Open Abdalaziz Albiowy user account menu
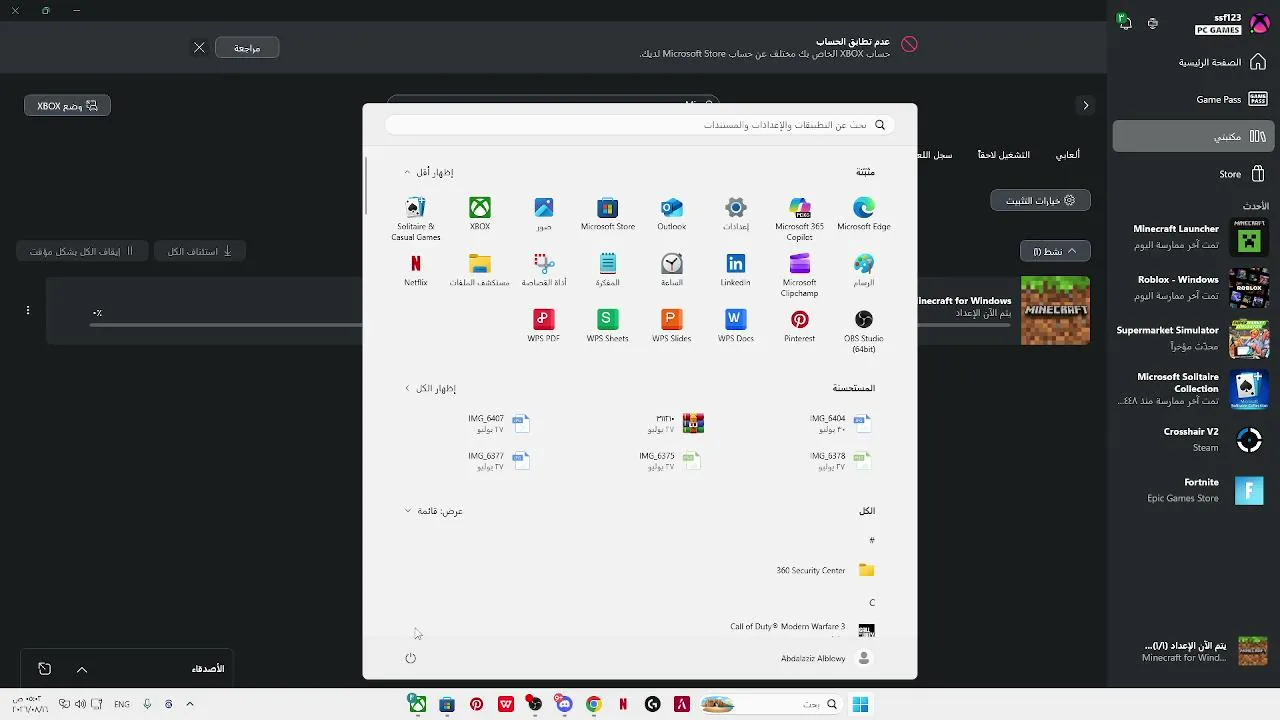 [826, 658]
